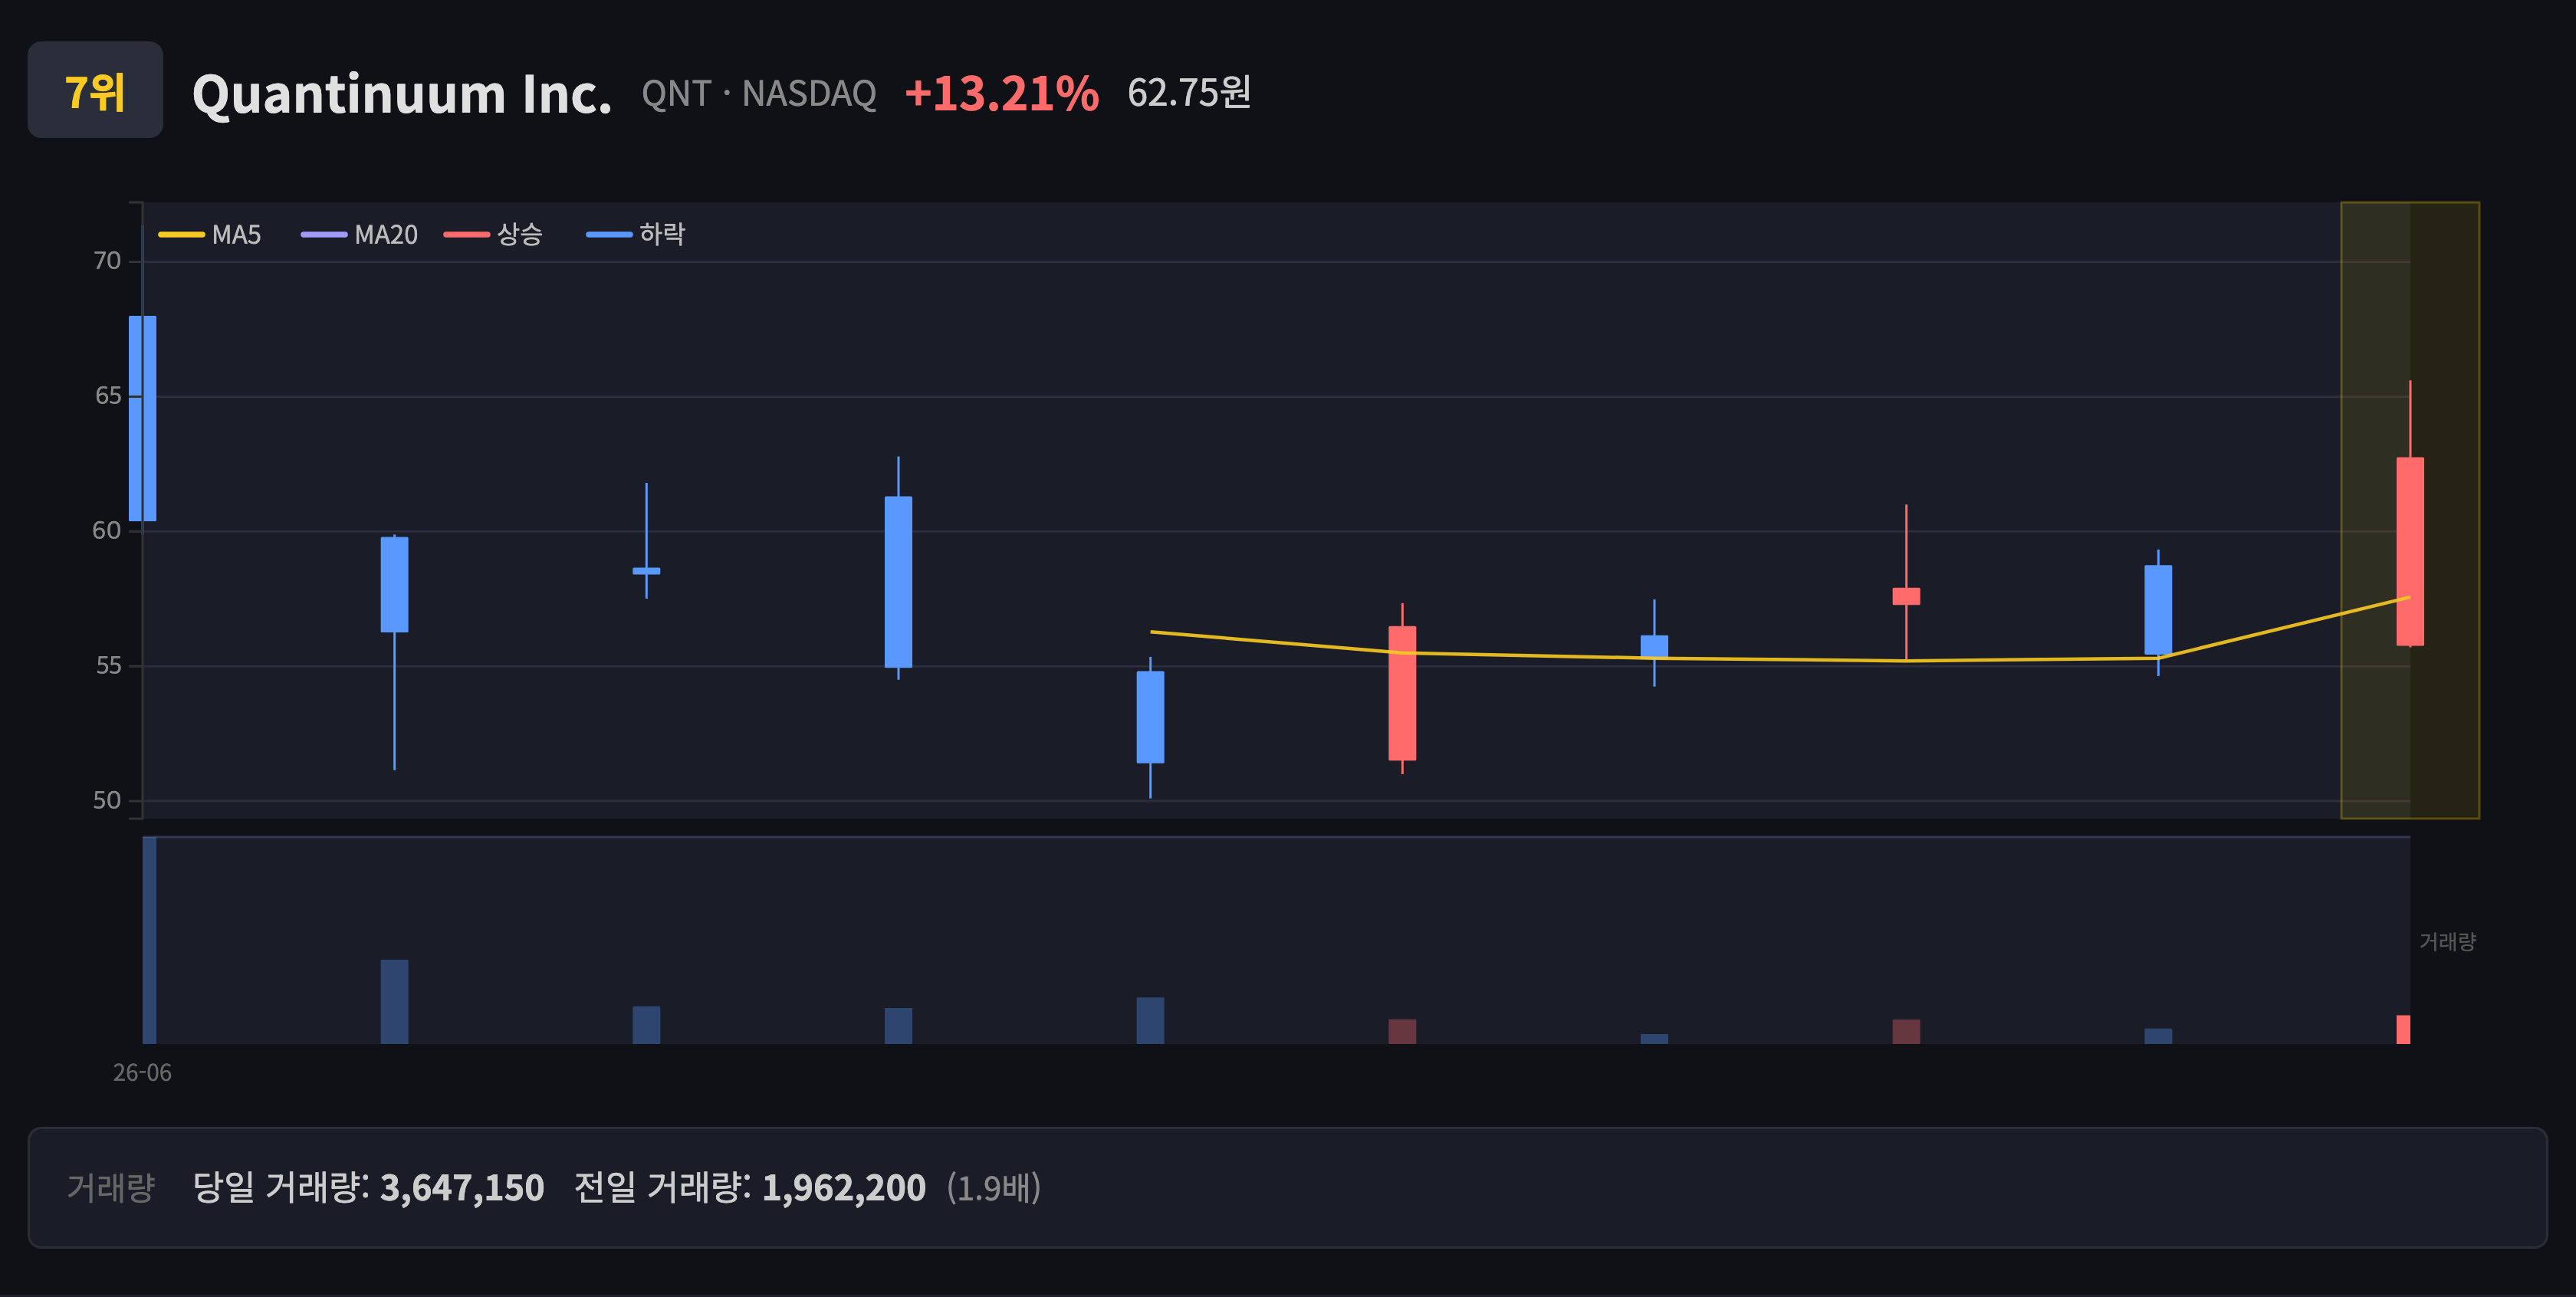Click the small doji candle near 58.5
Screen dimensions: 2576x1297
coord(646,571)
